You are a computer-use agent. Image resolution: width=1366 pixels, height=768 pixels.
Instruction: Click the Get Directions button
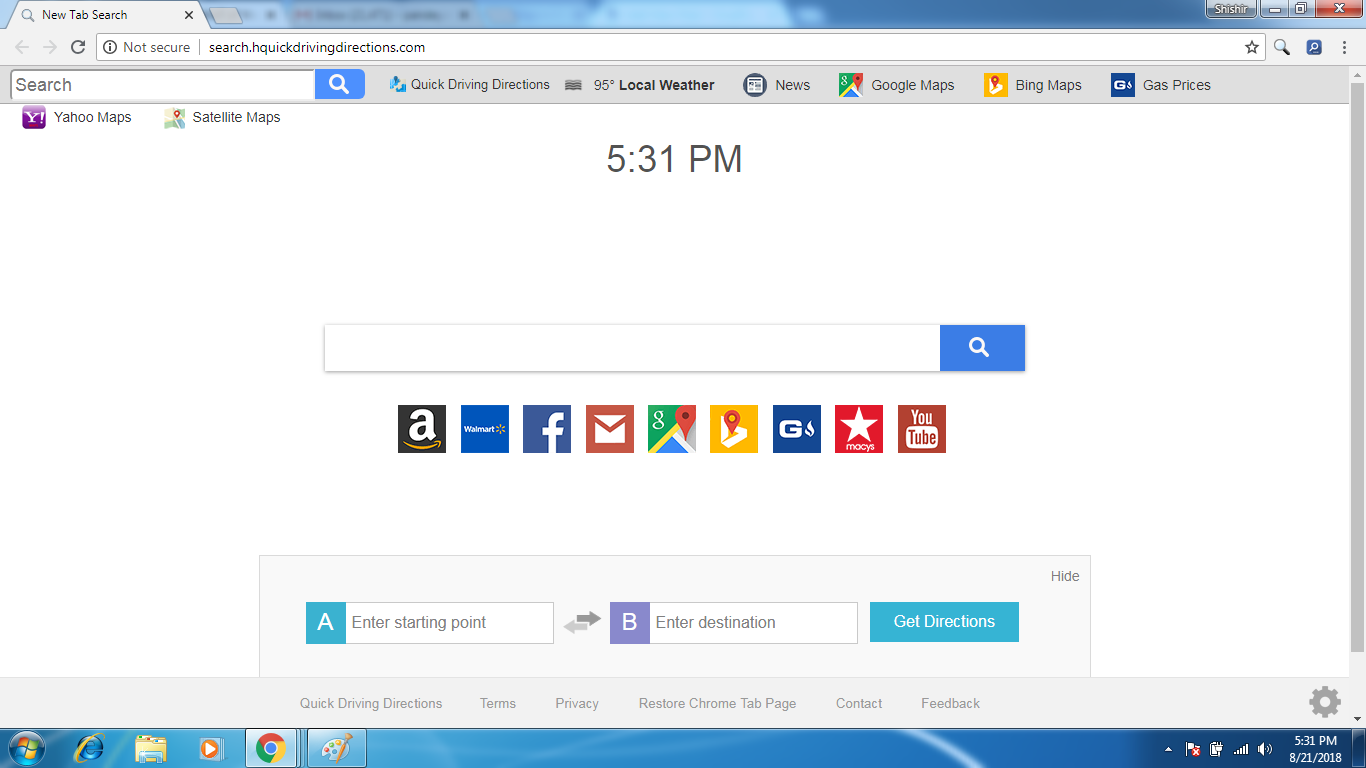click(943, 622)
